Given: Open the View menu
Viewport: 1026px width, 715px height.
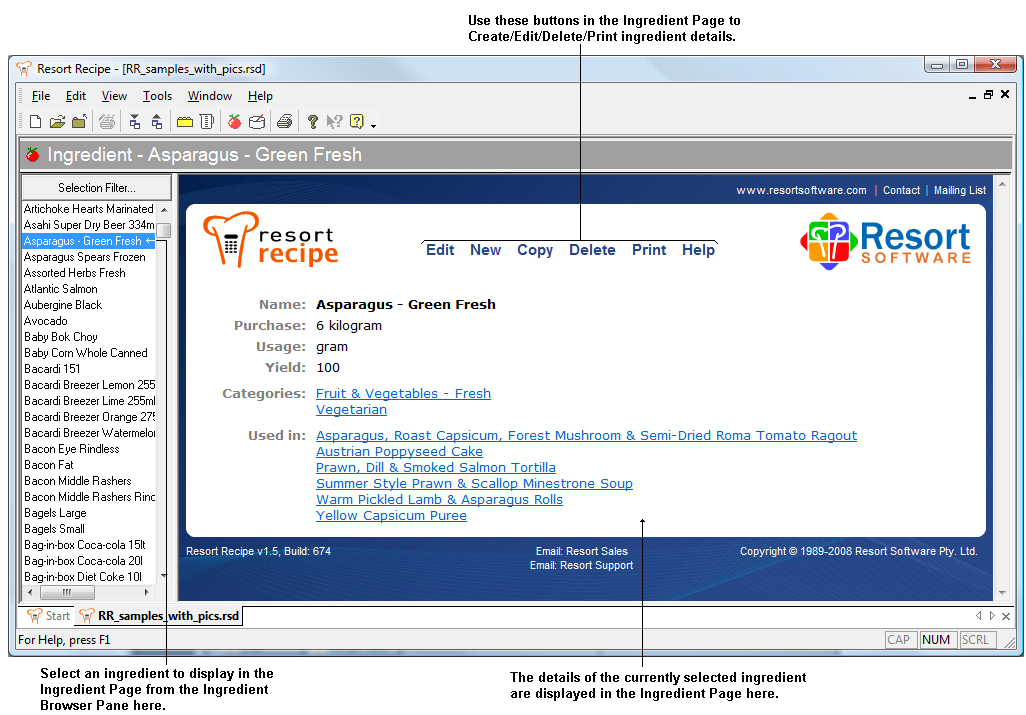Looking at the screenshot, I should (x=114, y=96).
